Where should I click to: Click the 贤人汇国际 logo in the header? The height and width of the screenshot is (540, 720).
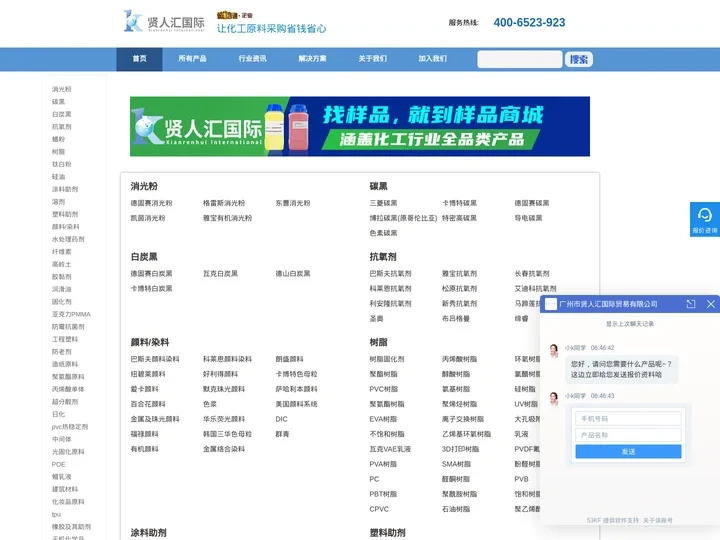point(164,21)
